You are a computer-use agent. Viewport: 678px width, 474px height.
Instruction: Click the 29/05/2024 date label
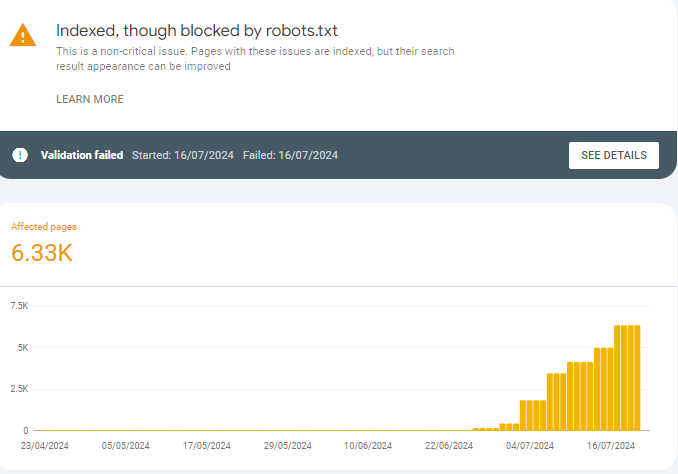[x=288, y=445]
